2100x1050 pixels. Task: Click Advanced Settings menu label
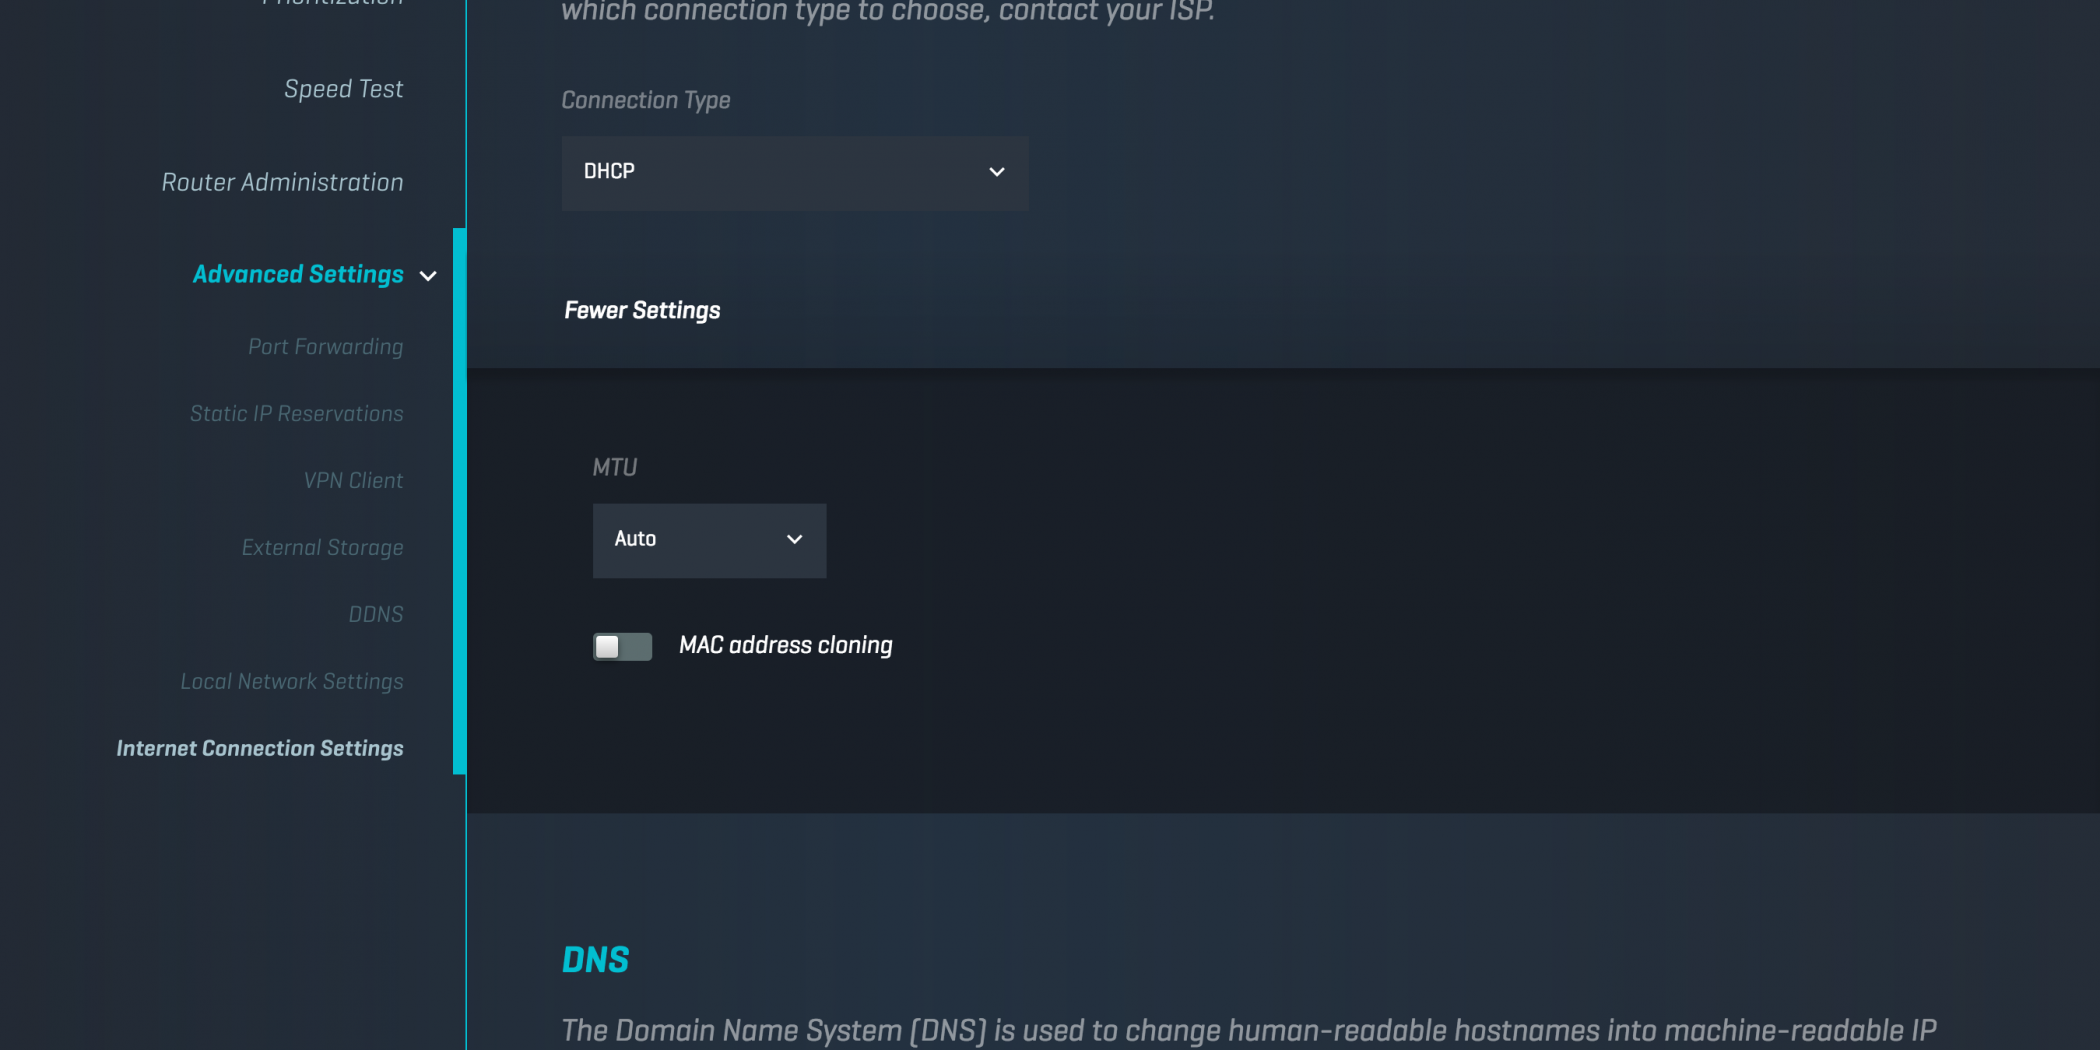coord(297,275)
